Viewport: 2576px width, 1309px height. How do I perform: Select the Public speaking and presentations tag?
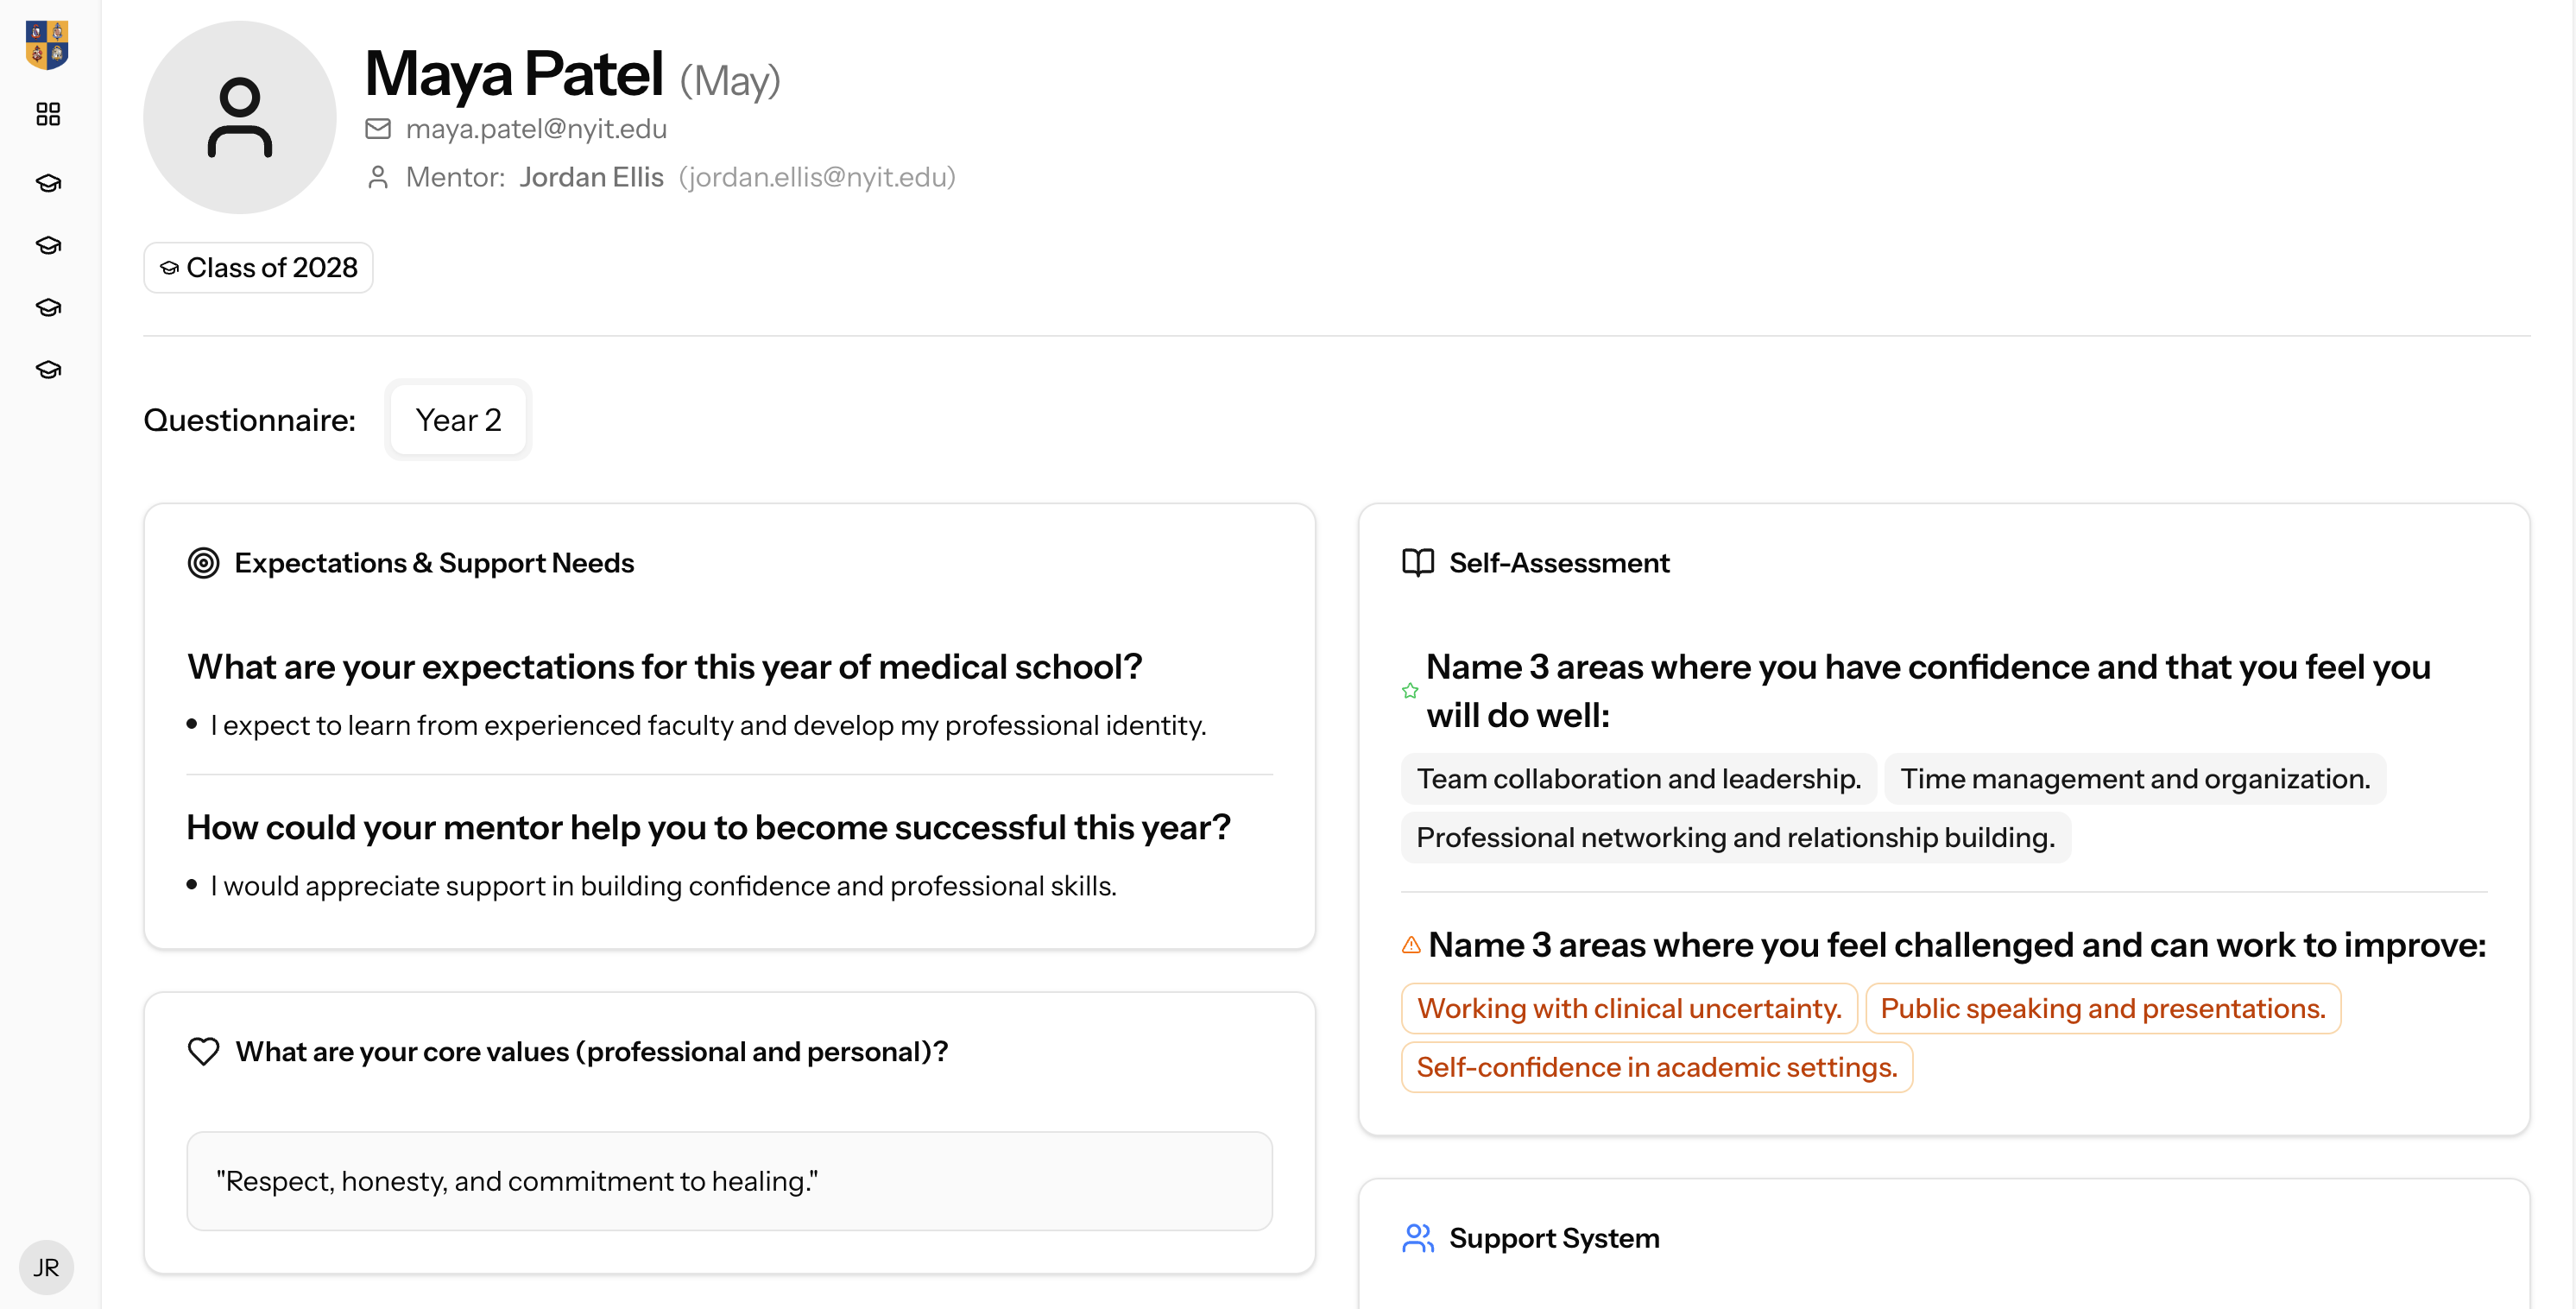pyautogui.click(x=2103, y=1008)
